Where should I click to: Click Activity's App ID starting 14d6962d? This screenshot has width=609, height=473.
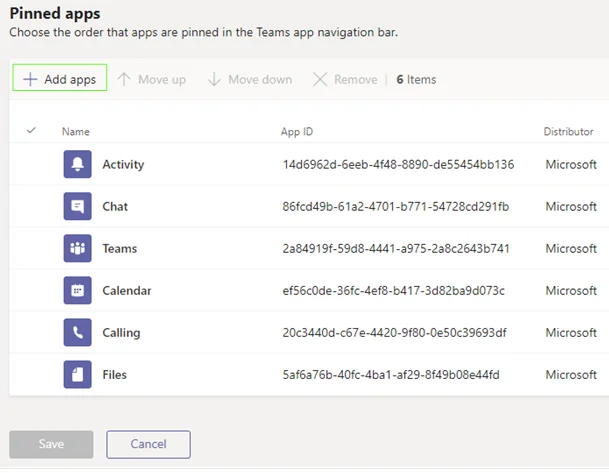coord(398,165)
